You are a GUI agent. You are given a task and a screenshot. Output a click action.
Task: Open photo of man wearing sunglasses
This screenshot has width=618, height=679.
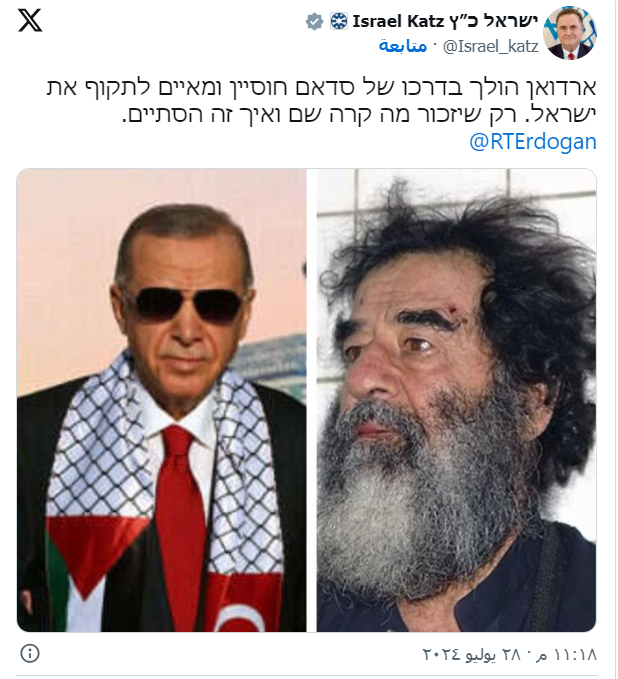162,400
